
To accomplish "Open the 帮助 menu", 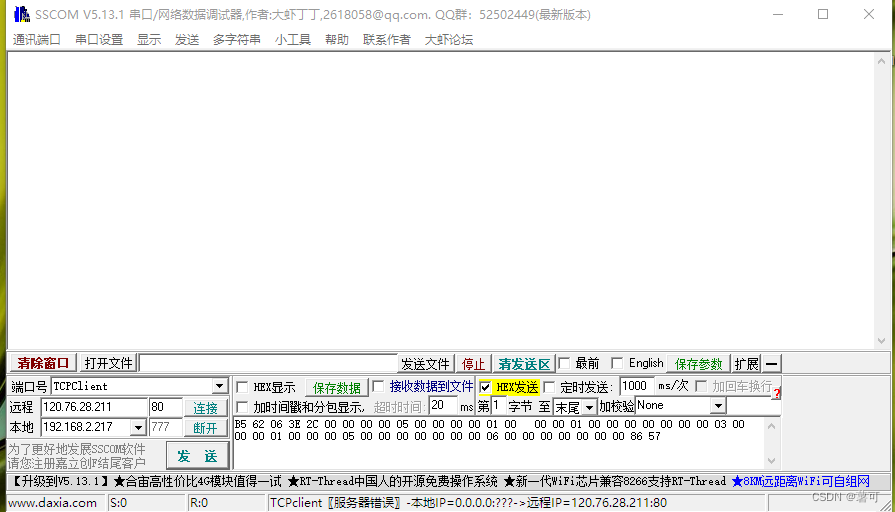I will 337,39.
